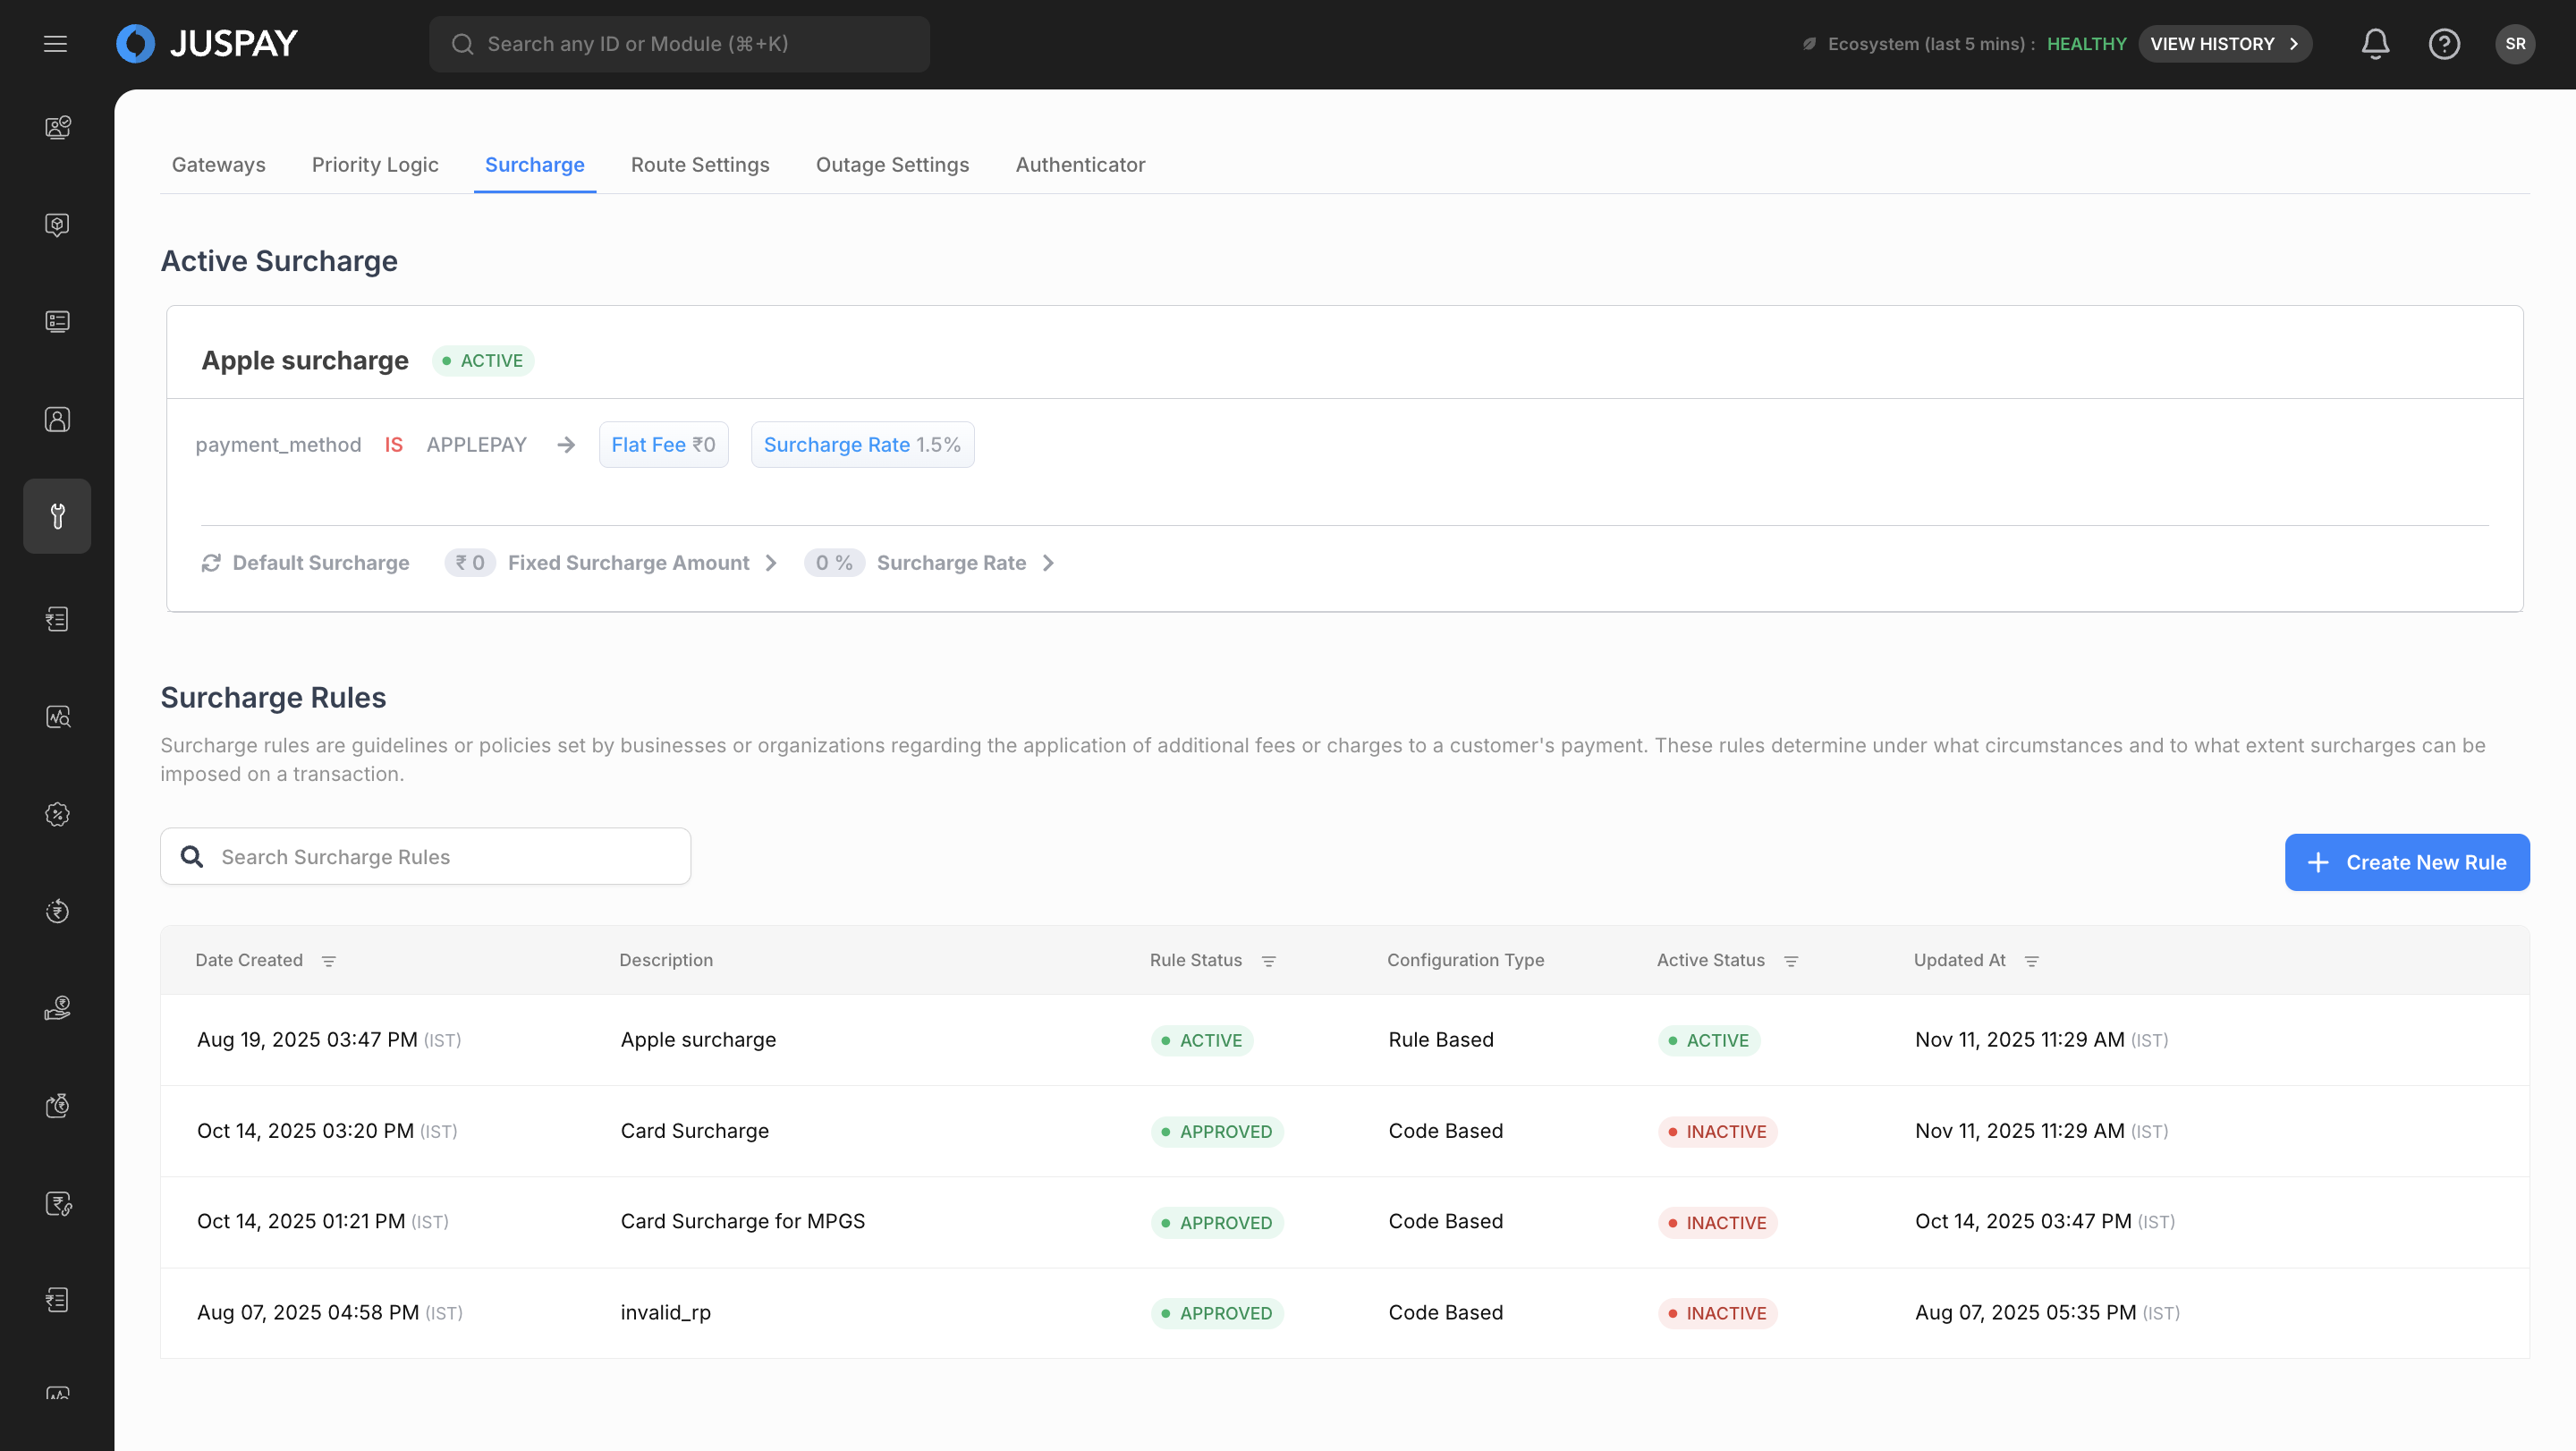The image size is (2576, 1451).
Task: Select the Flat Fee ₹0 chip
Action: click(x=663, y=445)
